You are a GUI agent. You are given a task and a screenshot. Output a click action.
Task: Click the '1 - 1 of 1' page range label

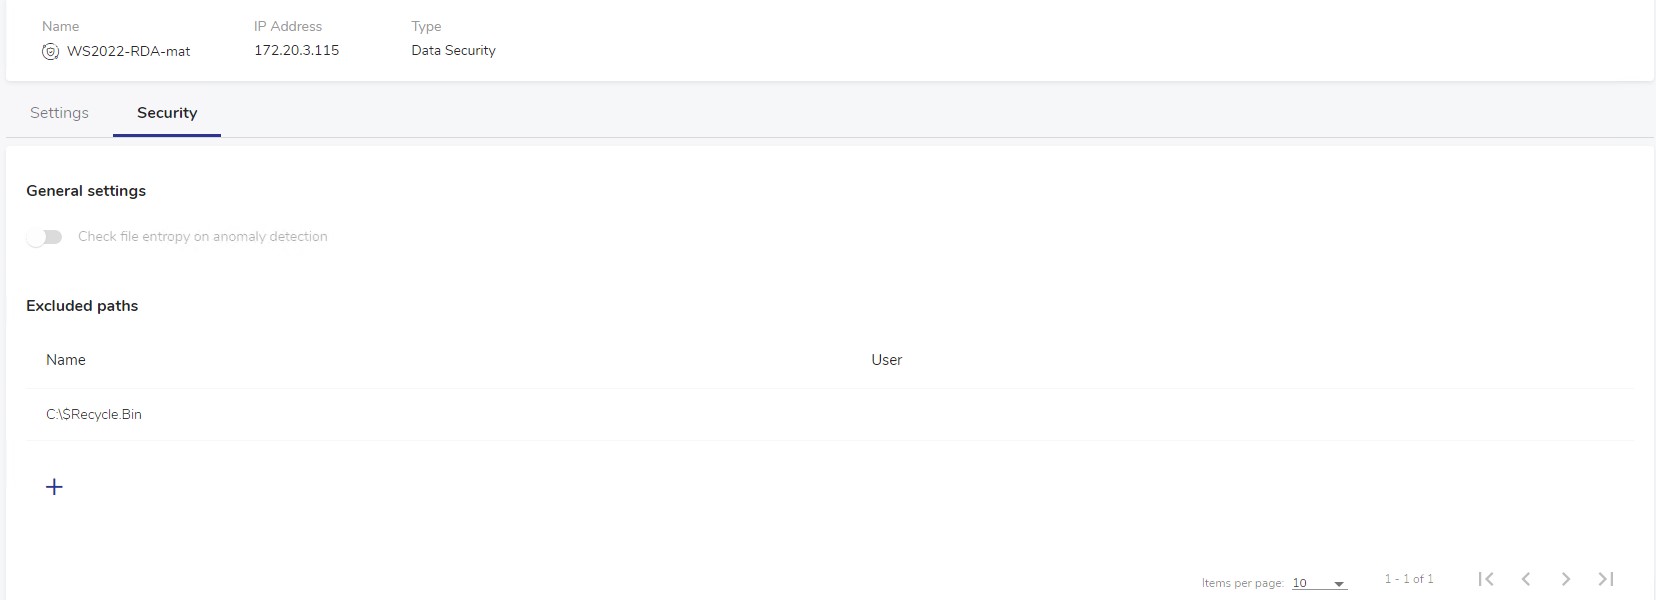point(1408,579)
